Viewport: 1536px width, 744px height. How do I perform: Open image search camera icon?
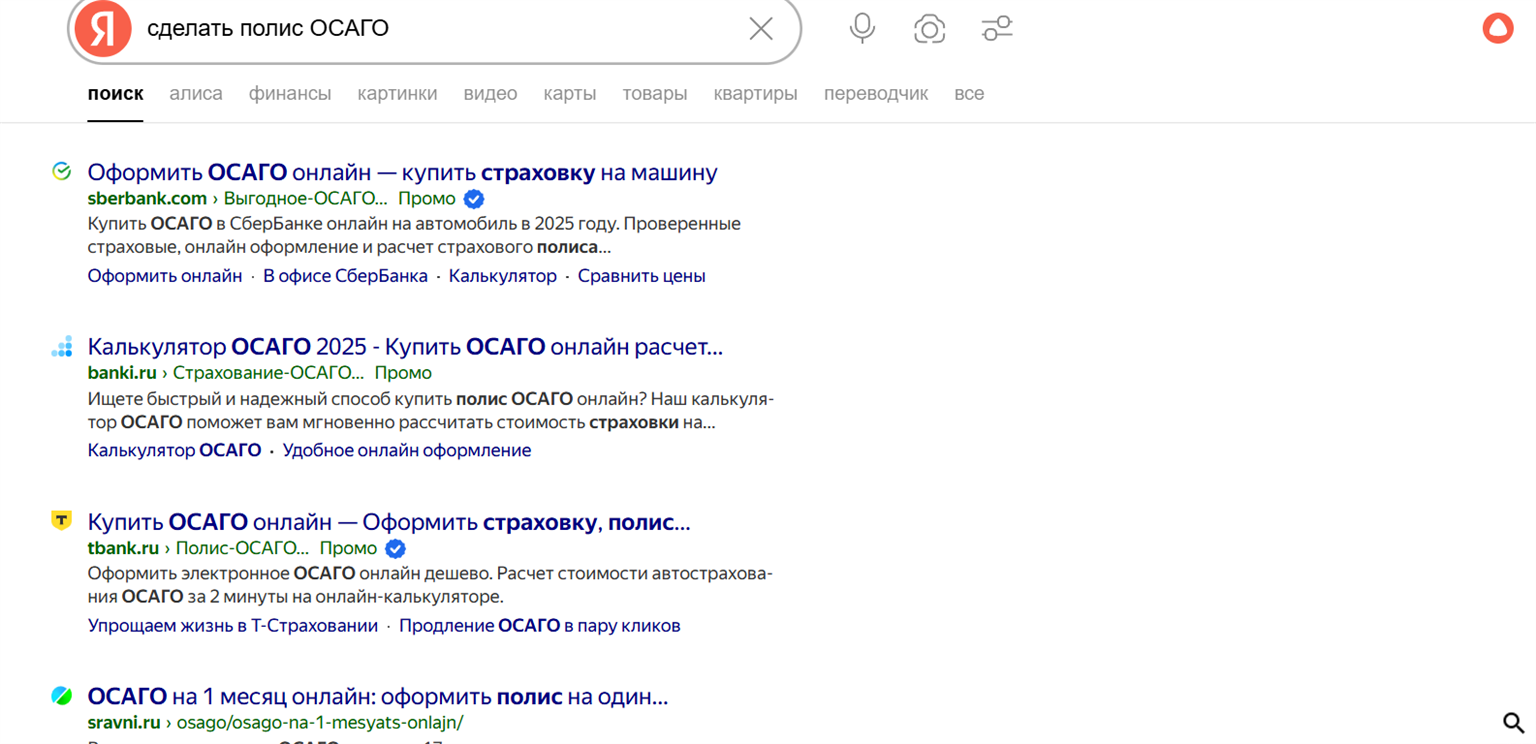pos(930,29)
